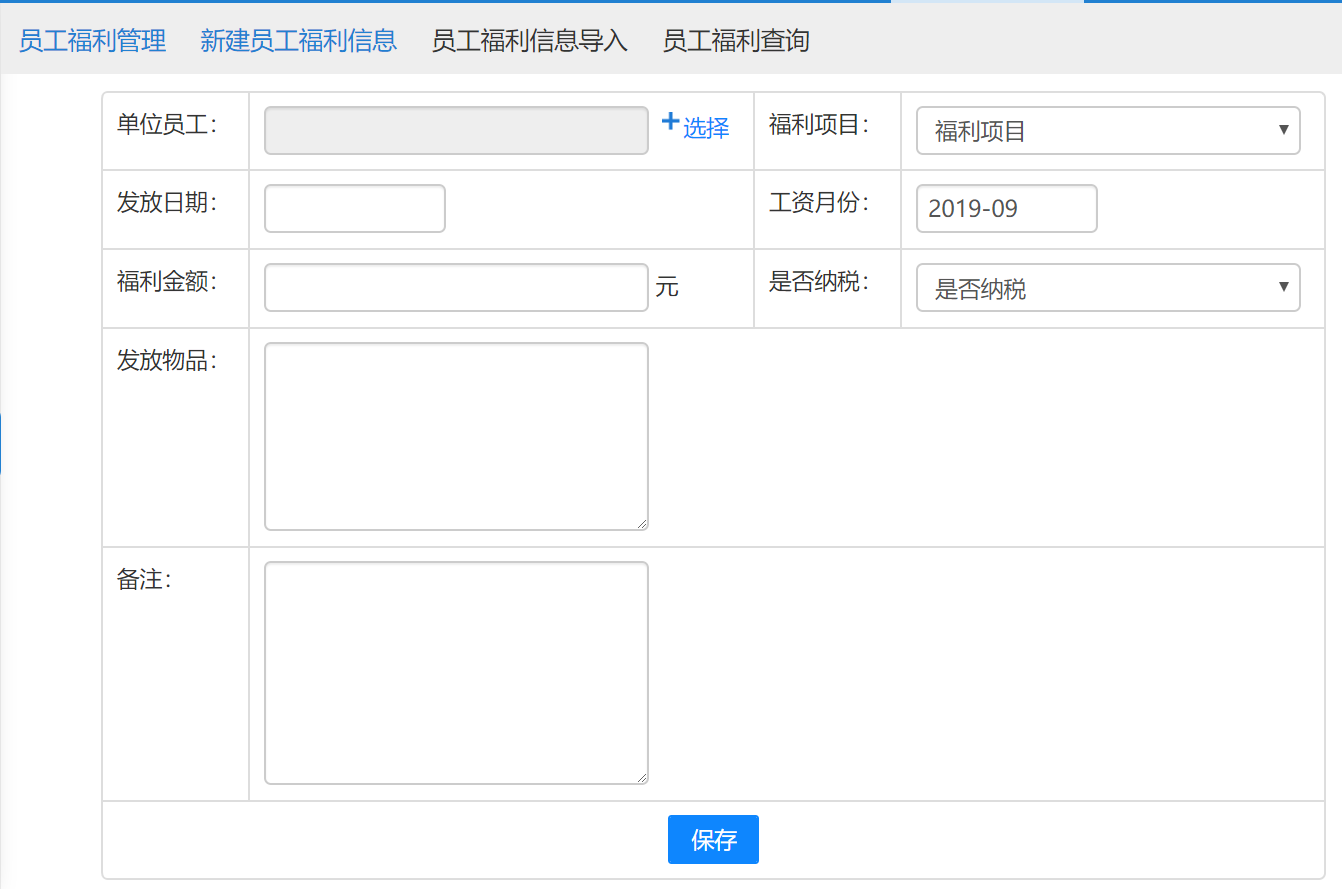Image resolution: width=1342 pixels, height=889 pixels.
Task: Switch to the 员工福利管理 tab
Action: coord(92,41)
